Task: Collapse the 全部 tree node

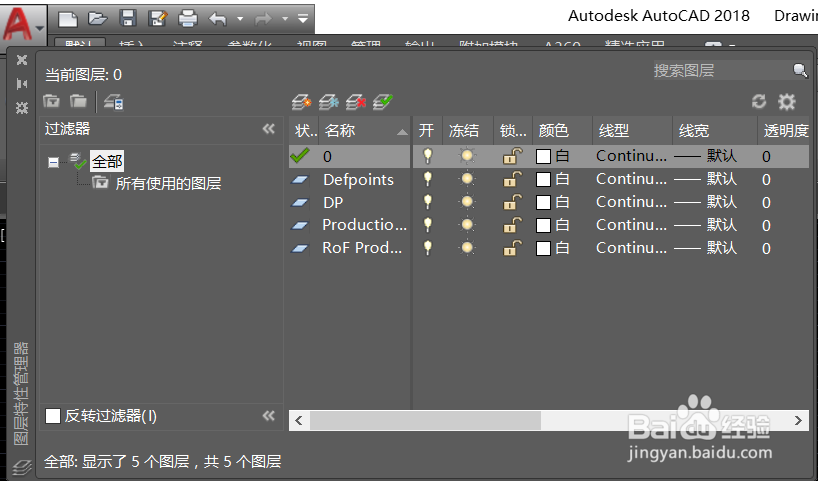Action: click(53, 163)
